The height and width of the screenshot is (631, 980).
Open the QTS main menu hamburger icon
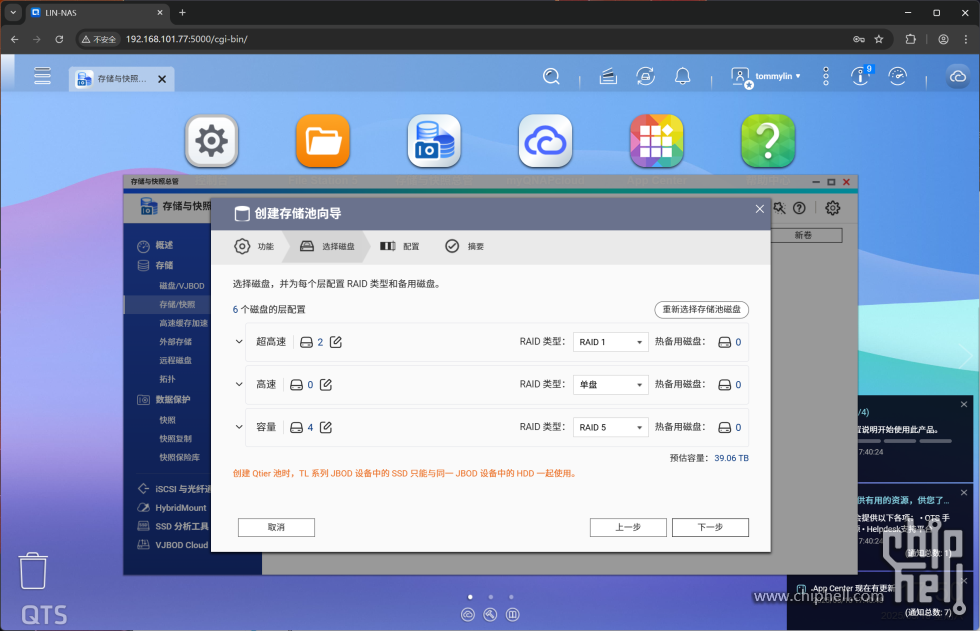[42, 76]
